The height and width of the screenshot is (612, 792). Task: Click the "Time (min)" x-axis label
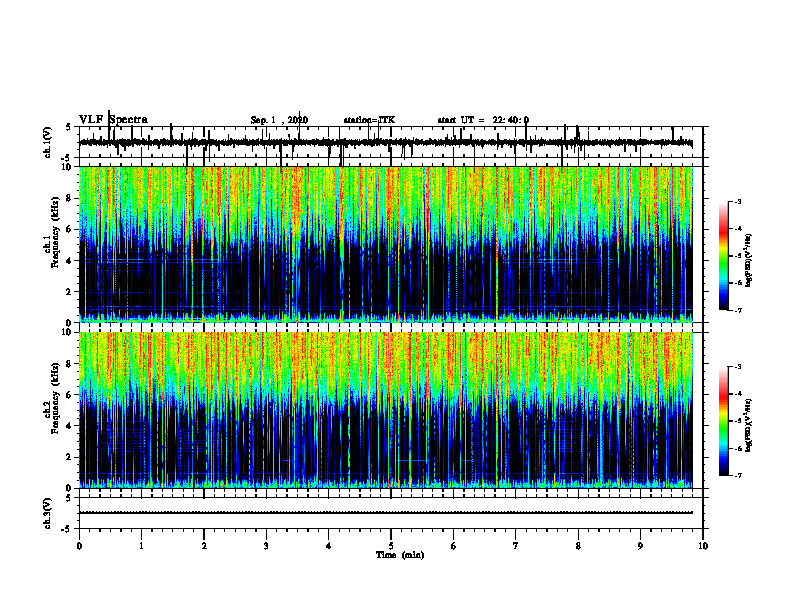click(x=400, y=555)
